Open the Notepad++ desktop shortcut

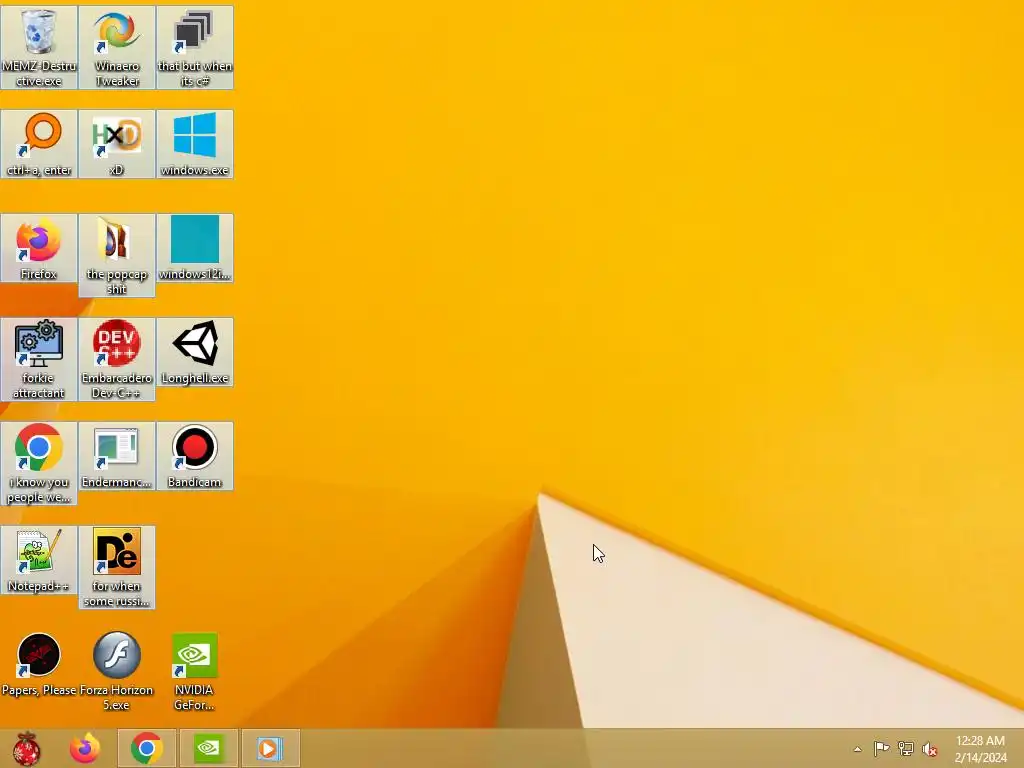tap(39, 560)
